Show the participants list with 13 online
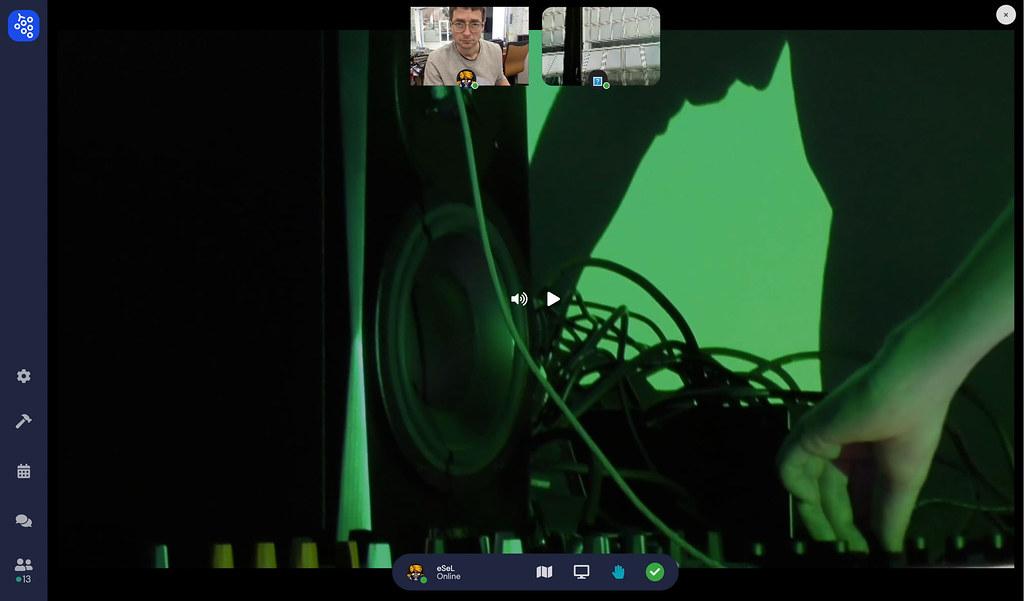1024x601 pixels. [24, 570]
